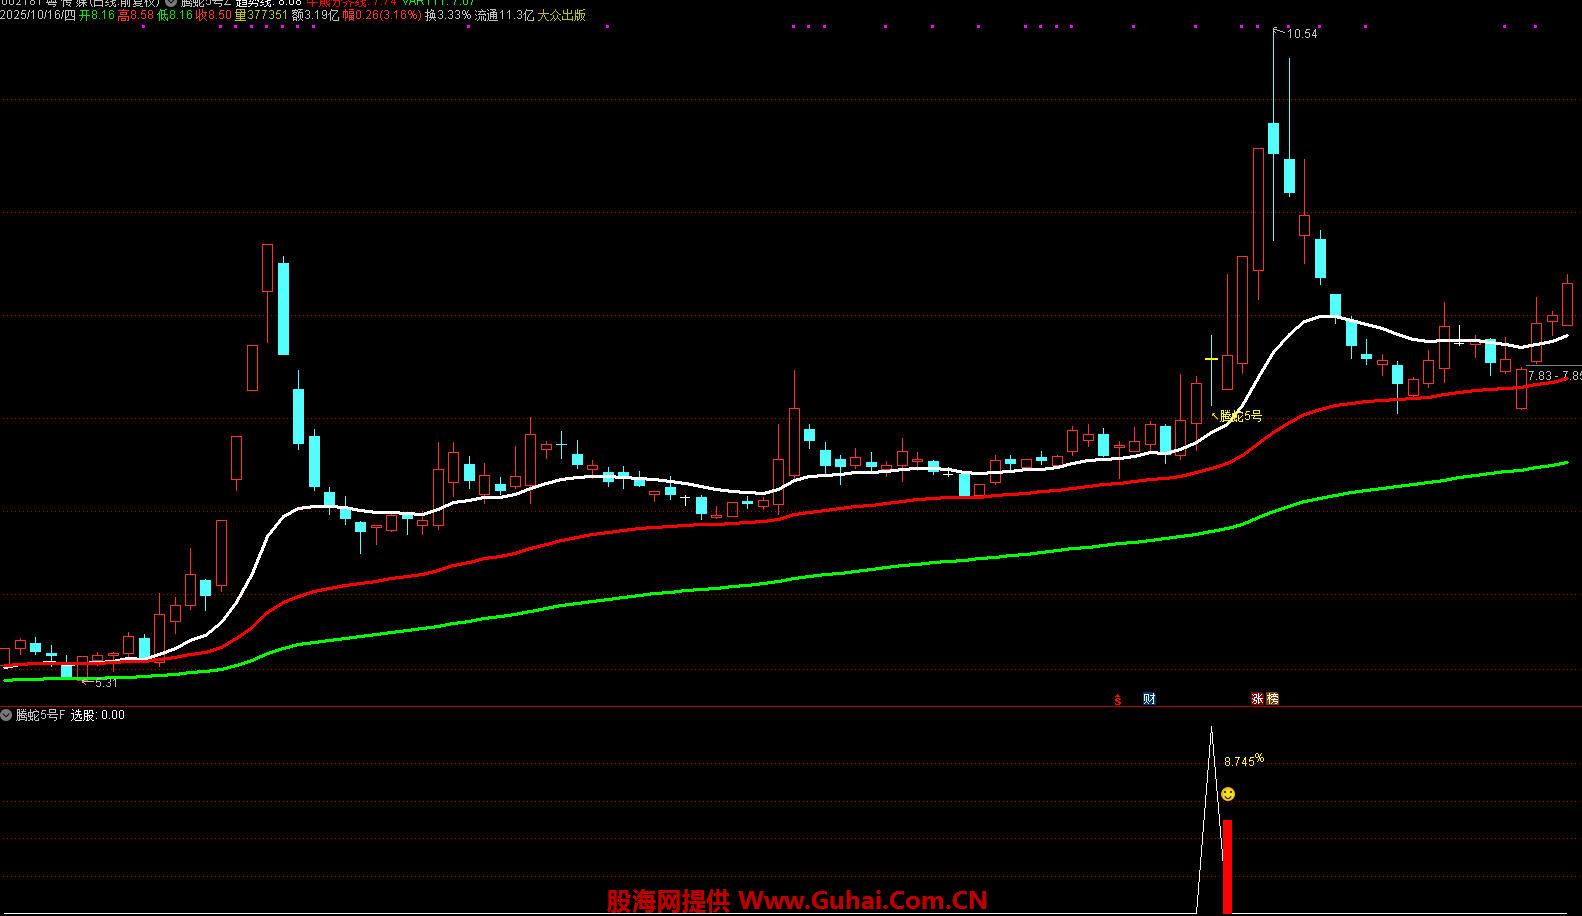
Task: Click the 8.745% percentage label
Action: pos(1243,761)
